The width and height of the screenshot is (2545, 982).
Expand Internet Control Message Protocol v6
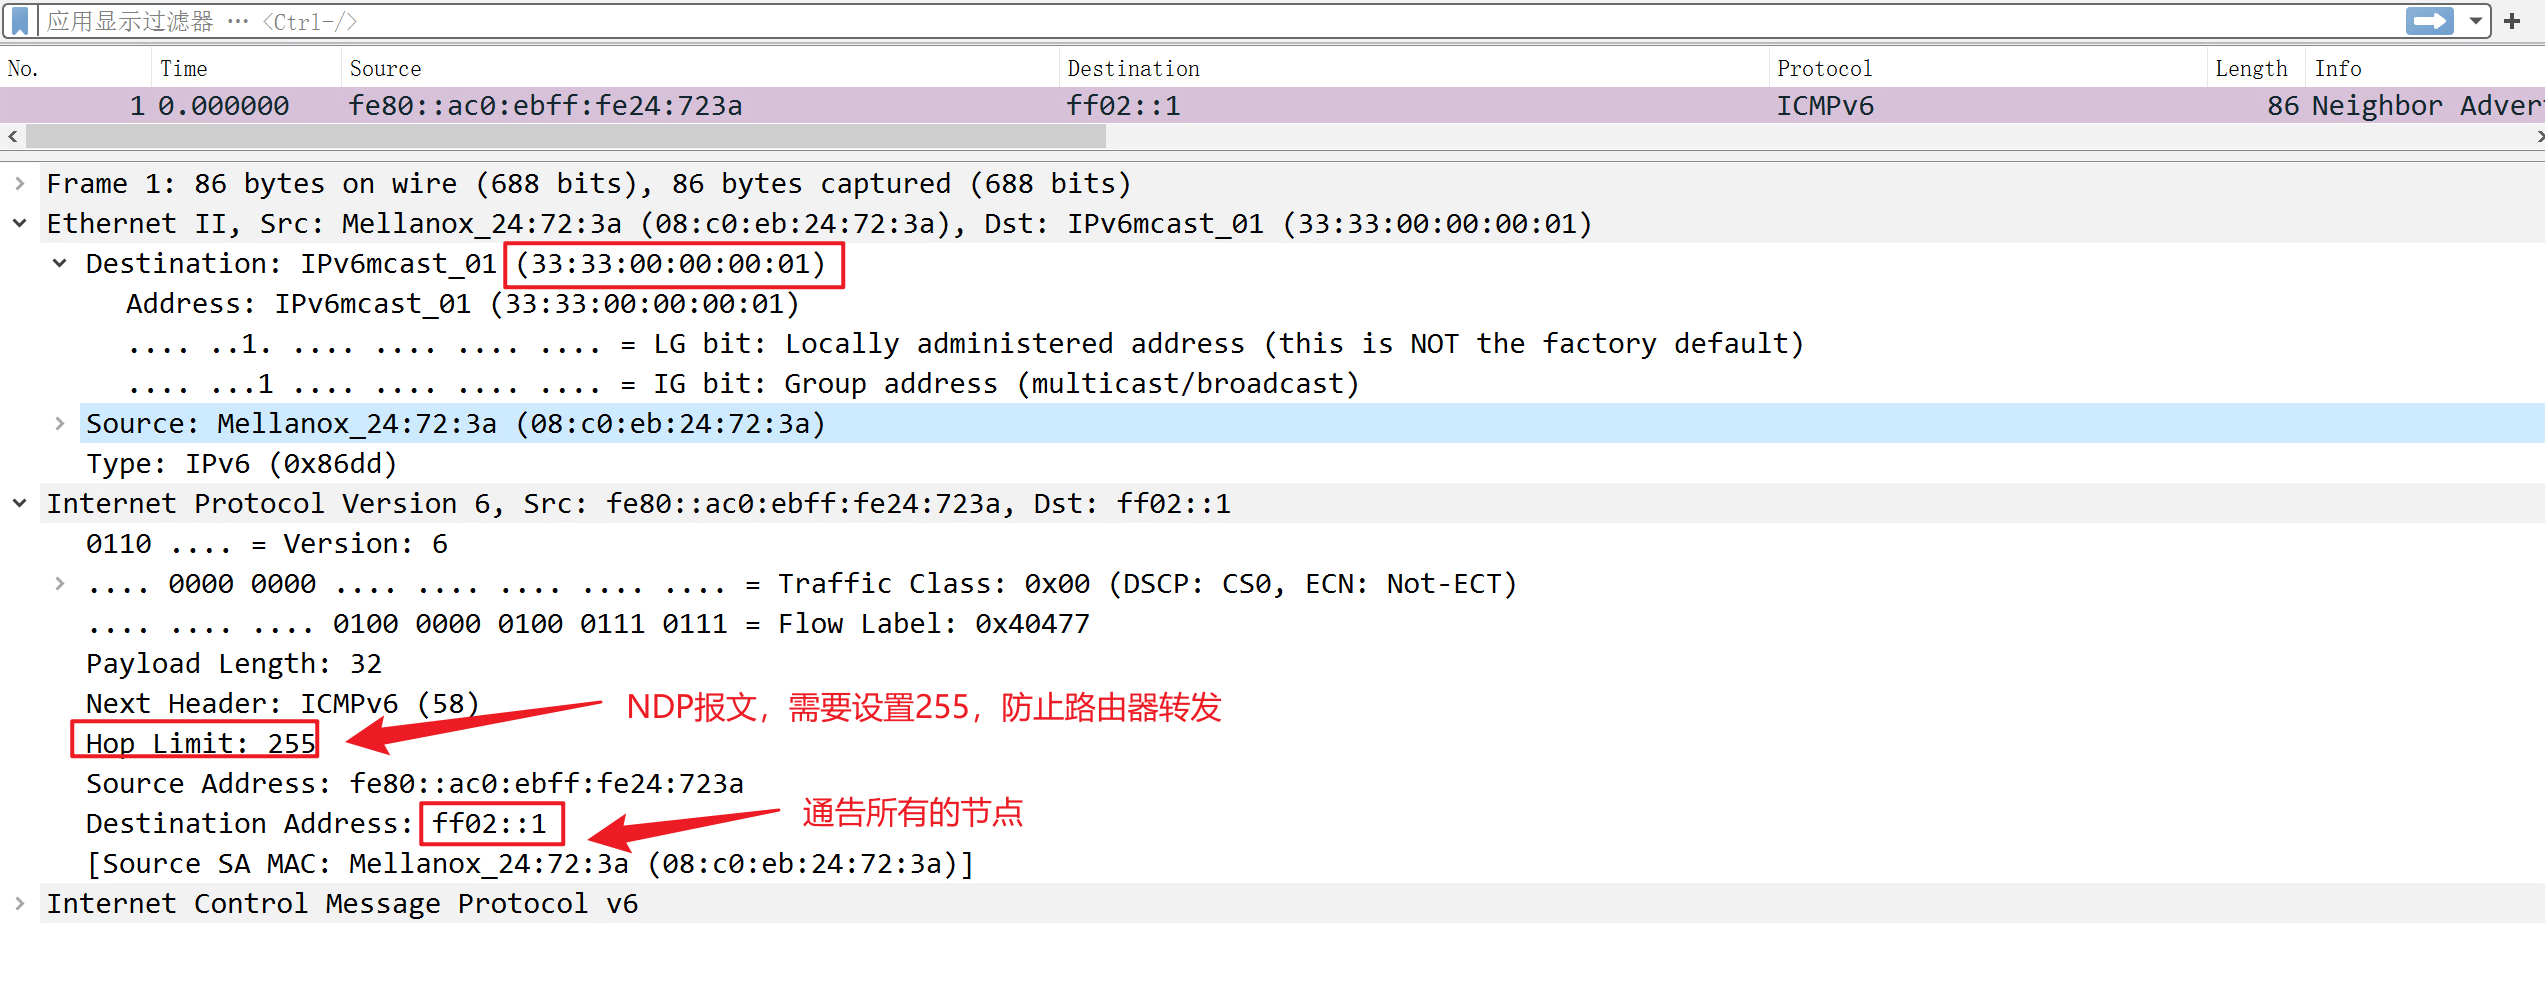[x=20, y=904]
